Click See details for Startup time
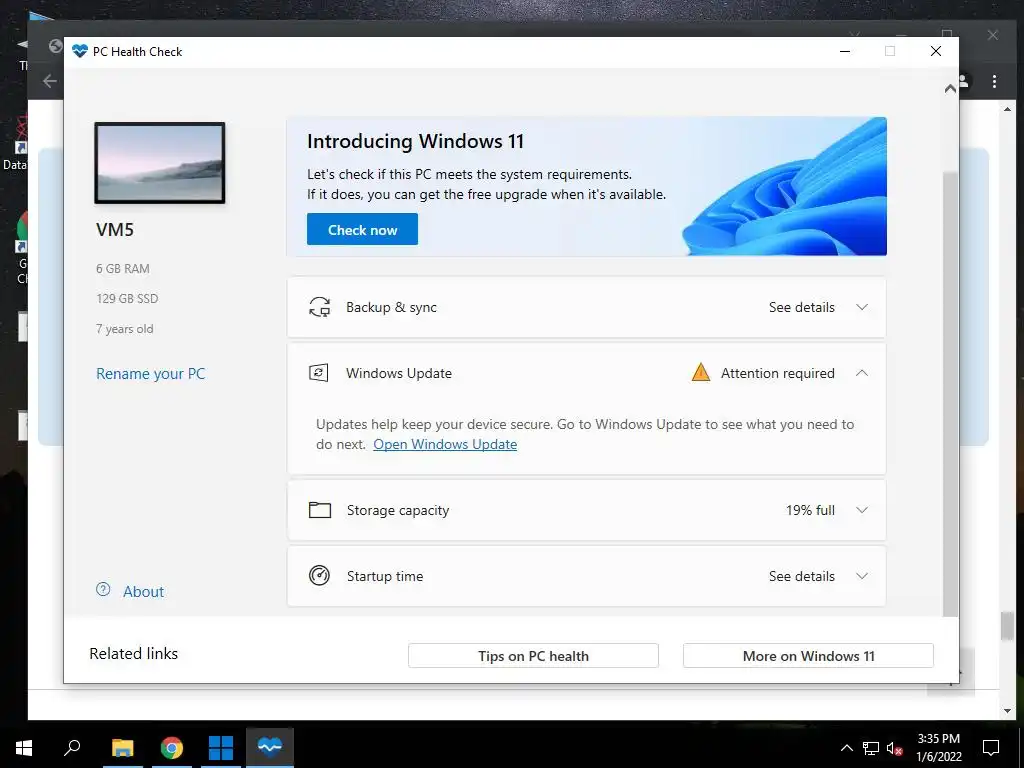 coord(801,576)
